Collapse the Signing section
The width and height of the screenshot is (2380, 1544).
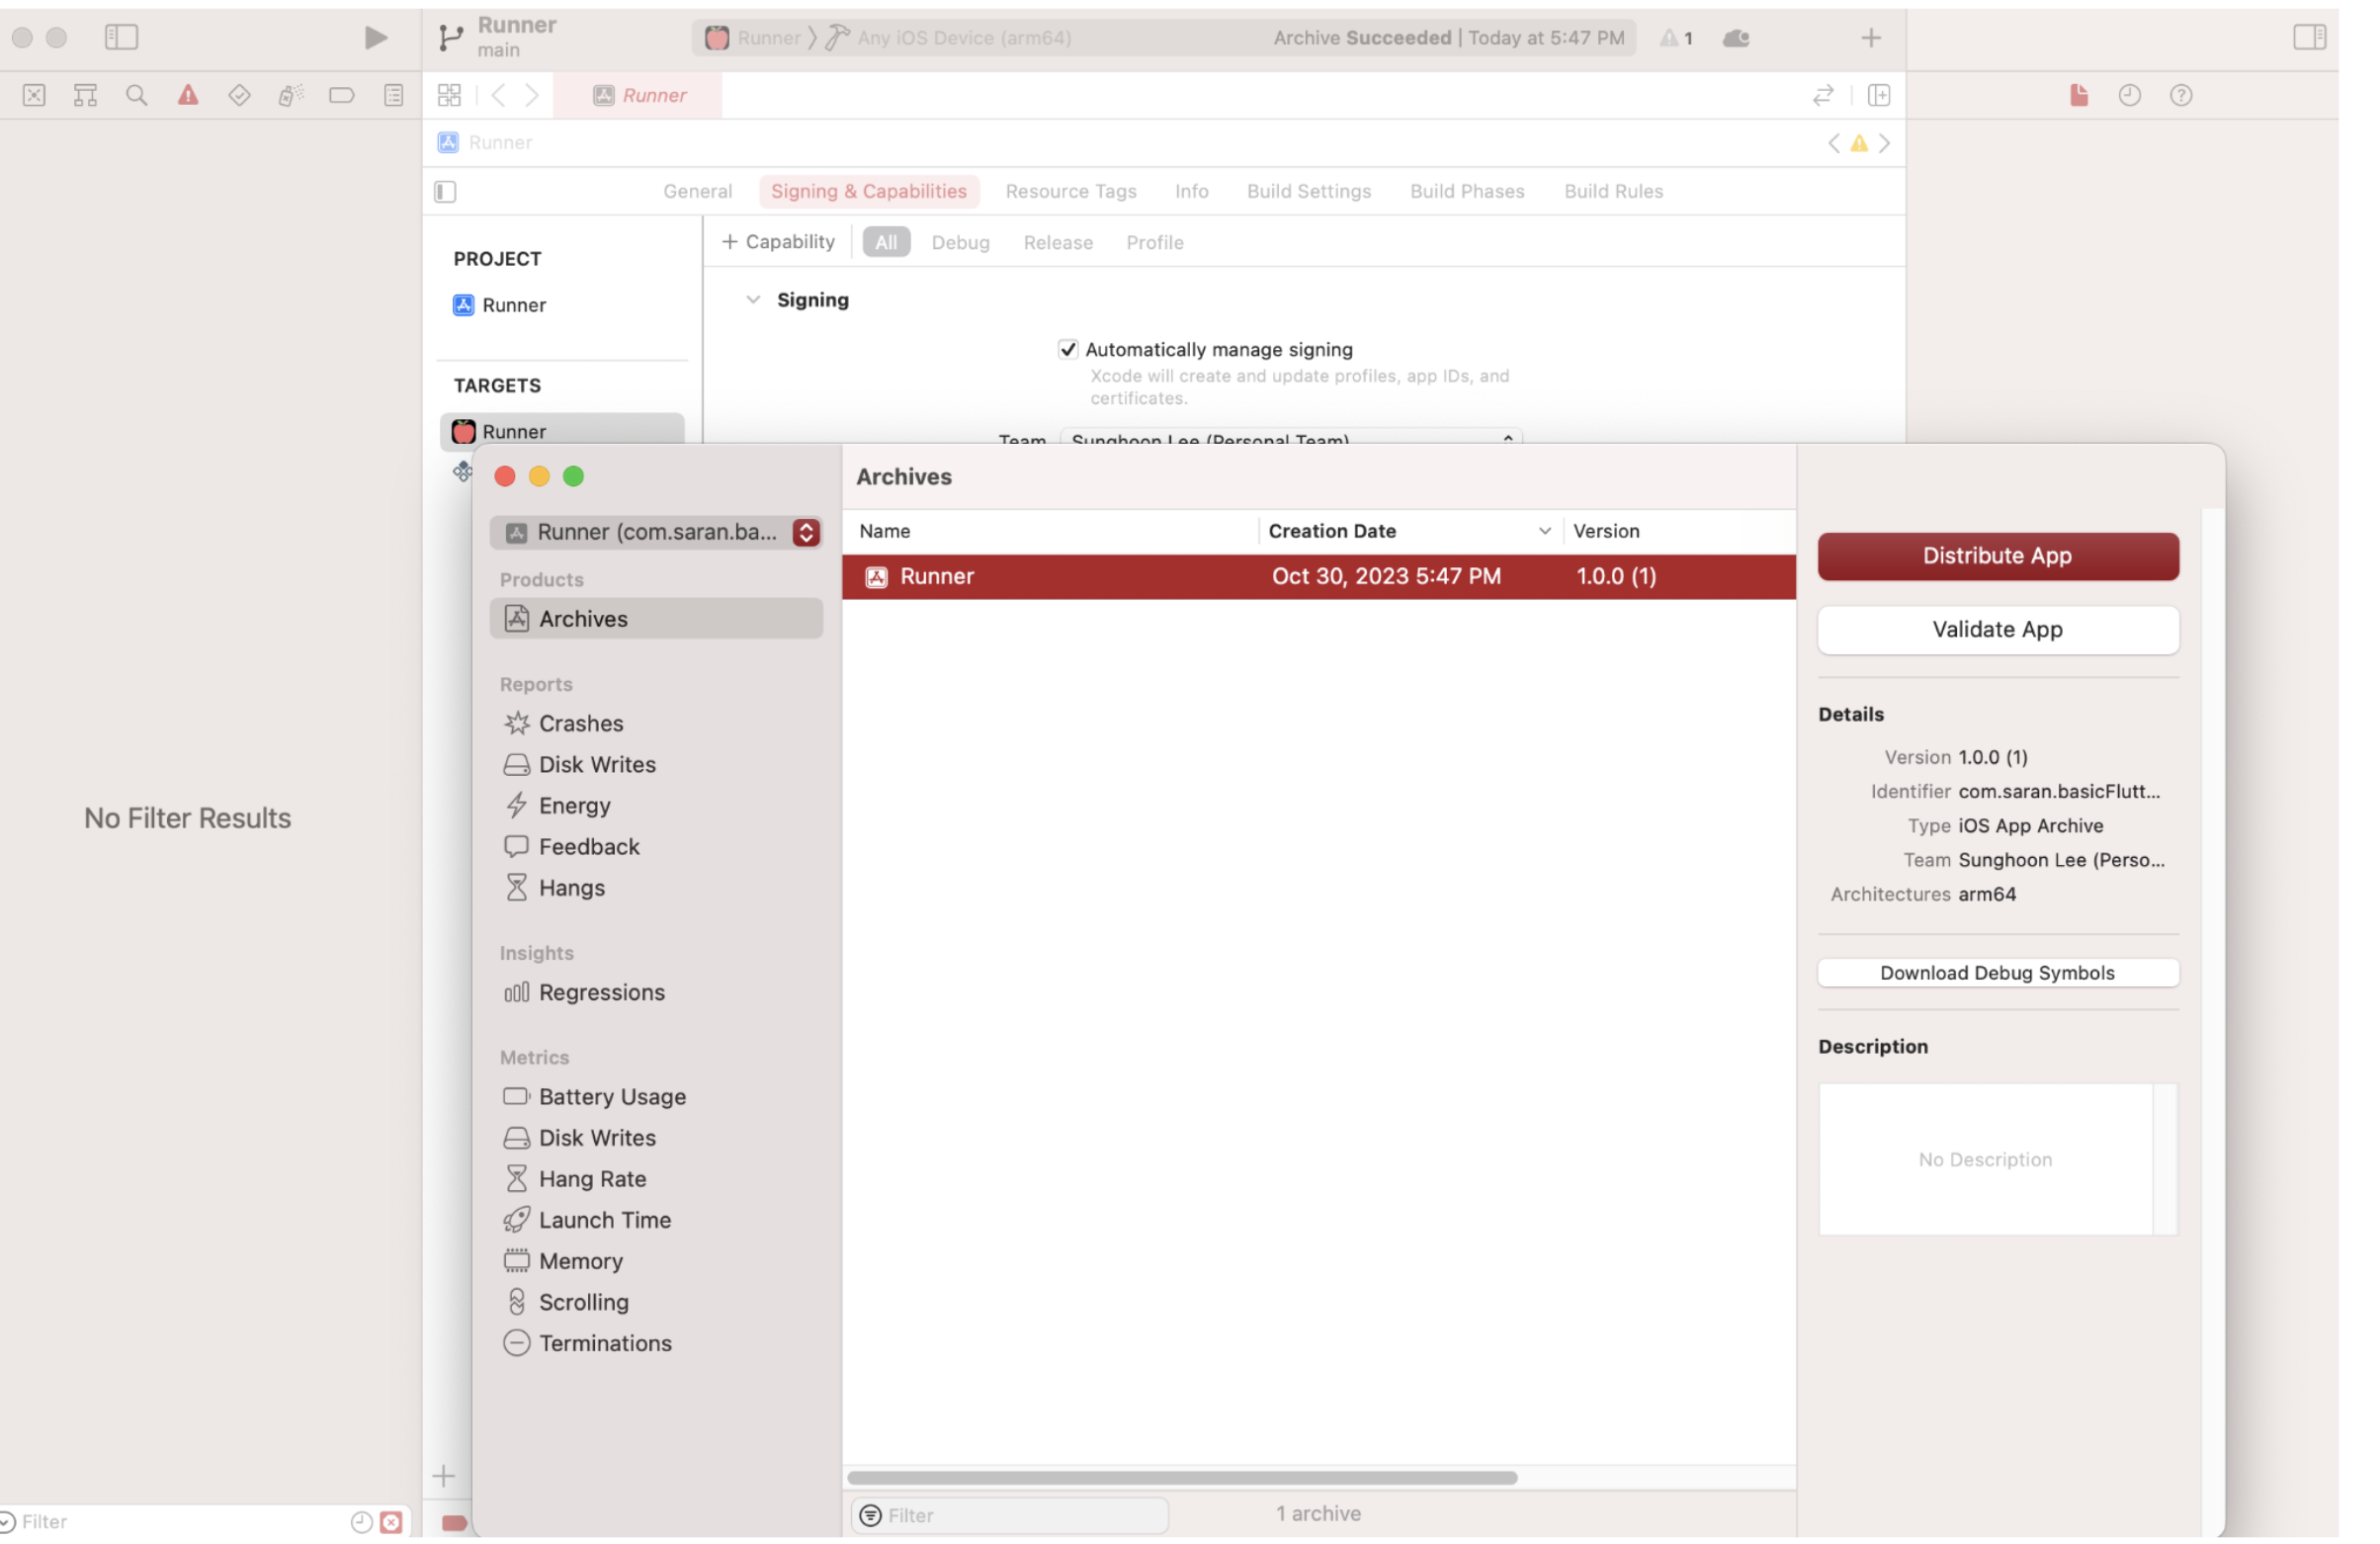coord(754,300)
